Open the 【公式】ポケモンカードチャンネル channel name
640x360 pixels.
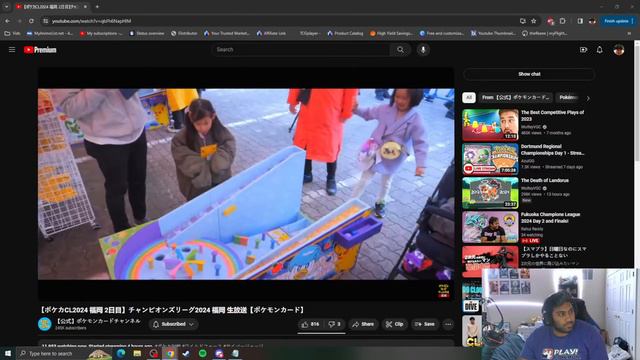pyautogui.click(x=98, y=321)
